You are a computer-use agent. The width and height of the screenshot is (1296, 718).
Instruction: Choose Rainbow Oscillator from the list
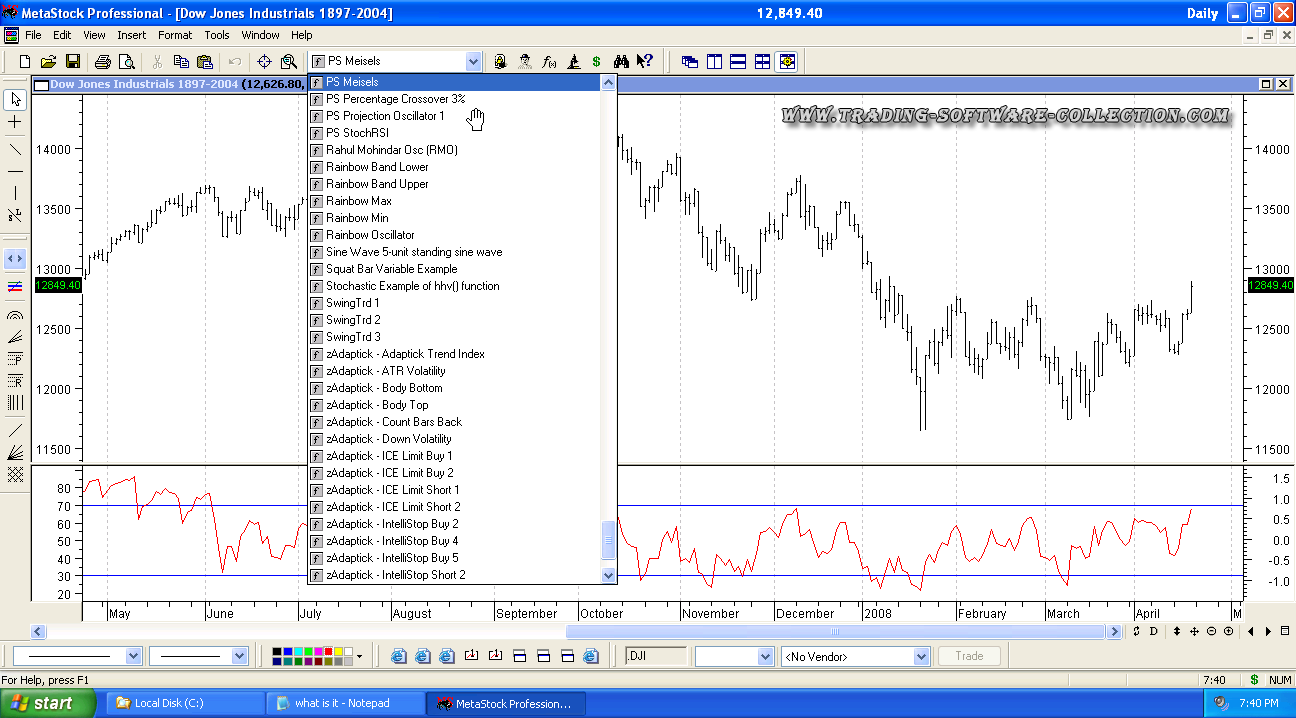370,235
